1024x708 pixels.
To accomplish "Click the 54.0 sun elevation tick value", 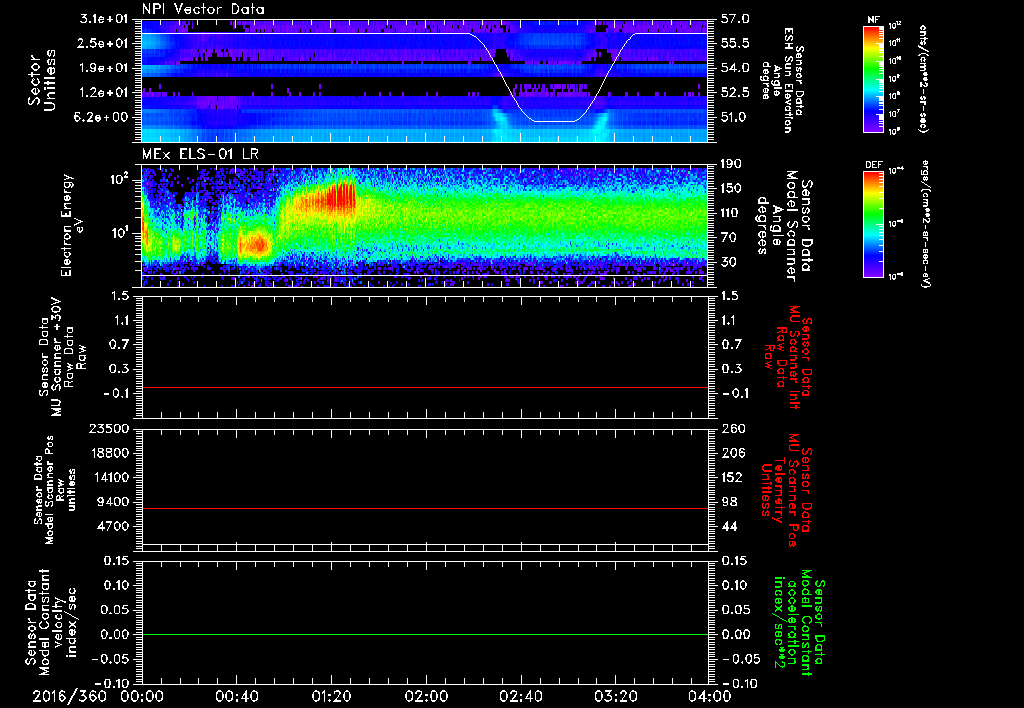I will 735,68.
